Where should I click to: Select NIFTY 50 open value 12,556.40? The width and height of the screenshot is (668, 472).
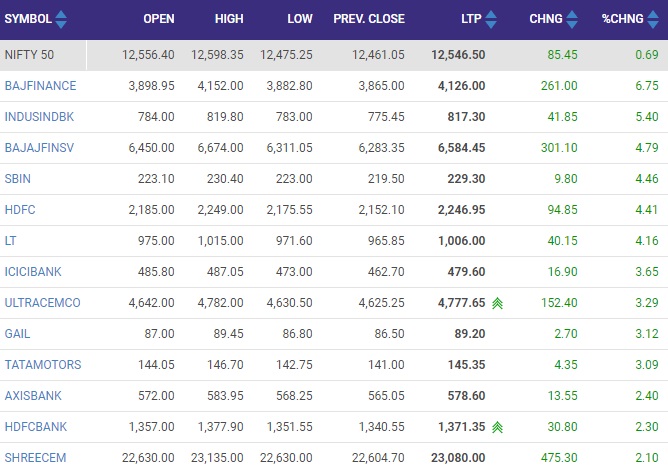148,55
